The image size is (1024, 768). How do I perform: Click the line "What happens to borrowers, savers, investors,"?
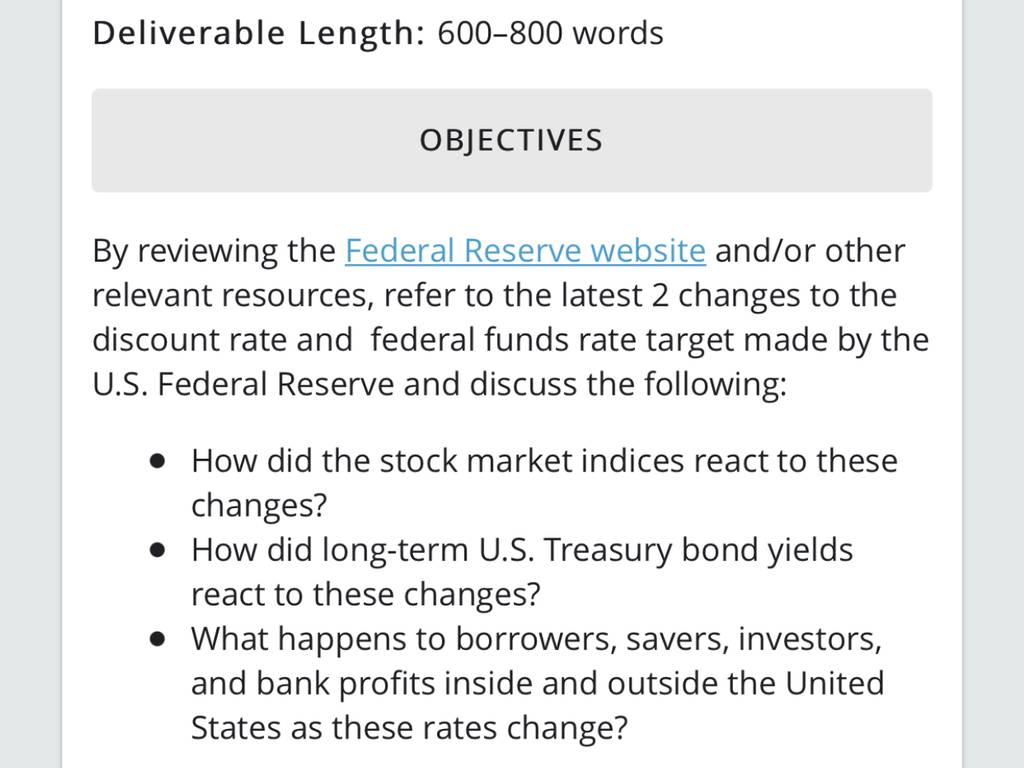(537, 639)
